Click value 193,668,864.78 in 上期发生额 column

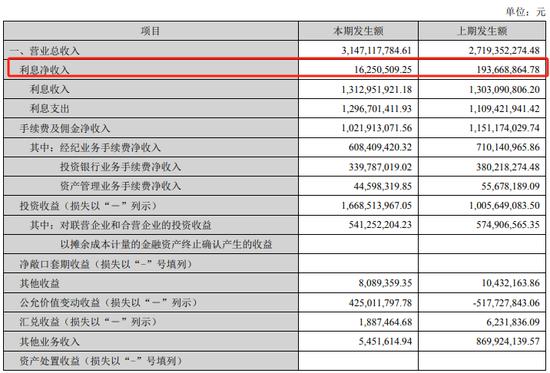tap(508, 69)
